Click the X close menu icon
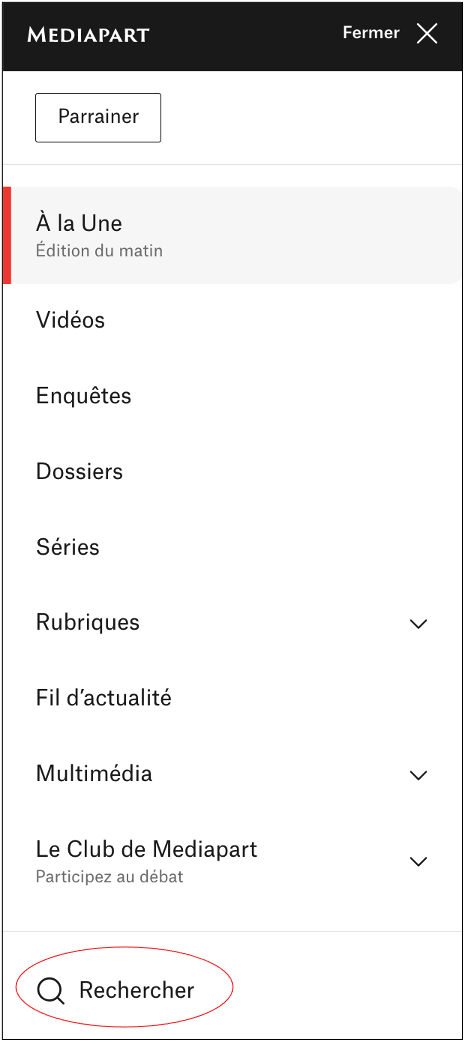Screen dimensions: 466x1044 tap(427, 33)
